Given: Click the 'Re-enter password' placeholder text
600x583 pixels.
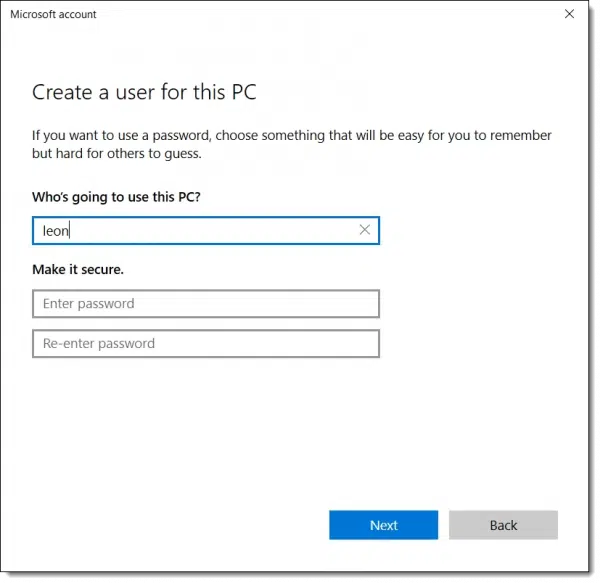Looking at the screenshot, I should point(98,343).
